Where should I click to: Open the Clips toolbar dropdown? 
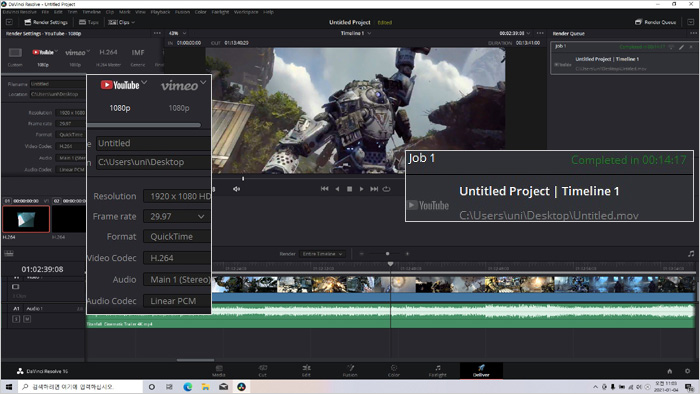tap(121, 22)
